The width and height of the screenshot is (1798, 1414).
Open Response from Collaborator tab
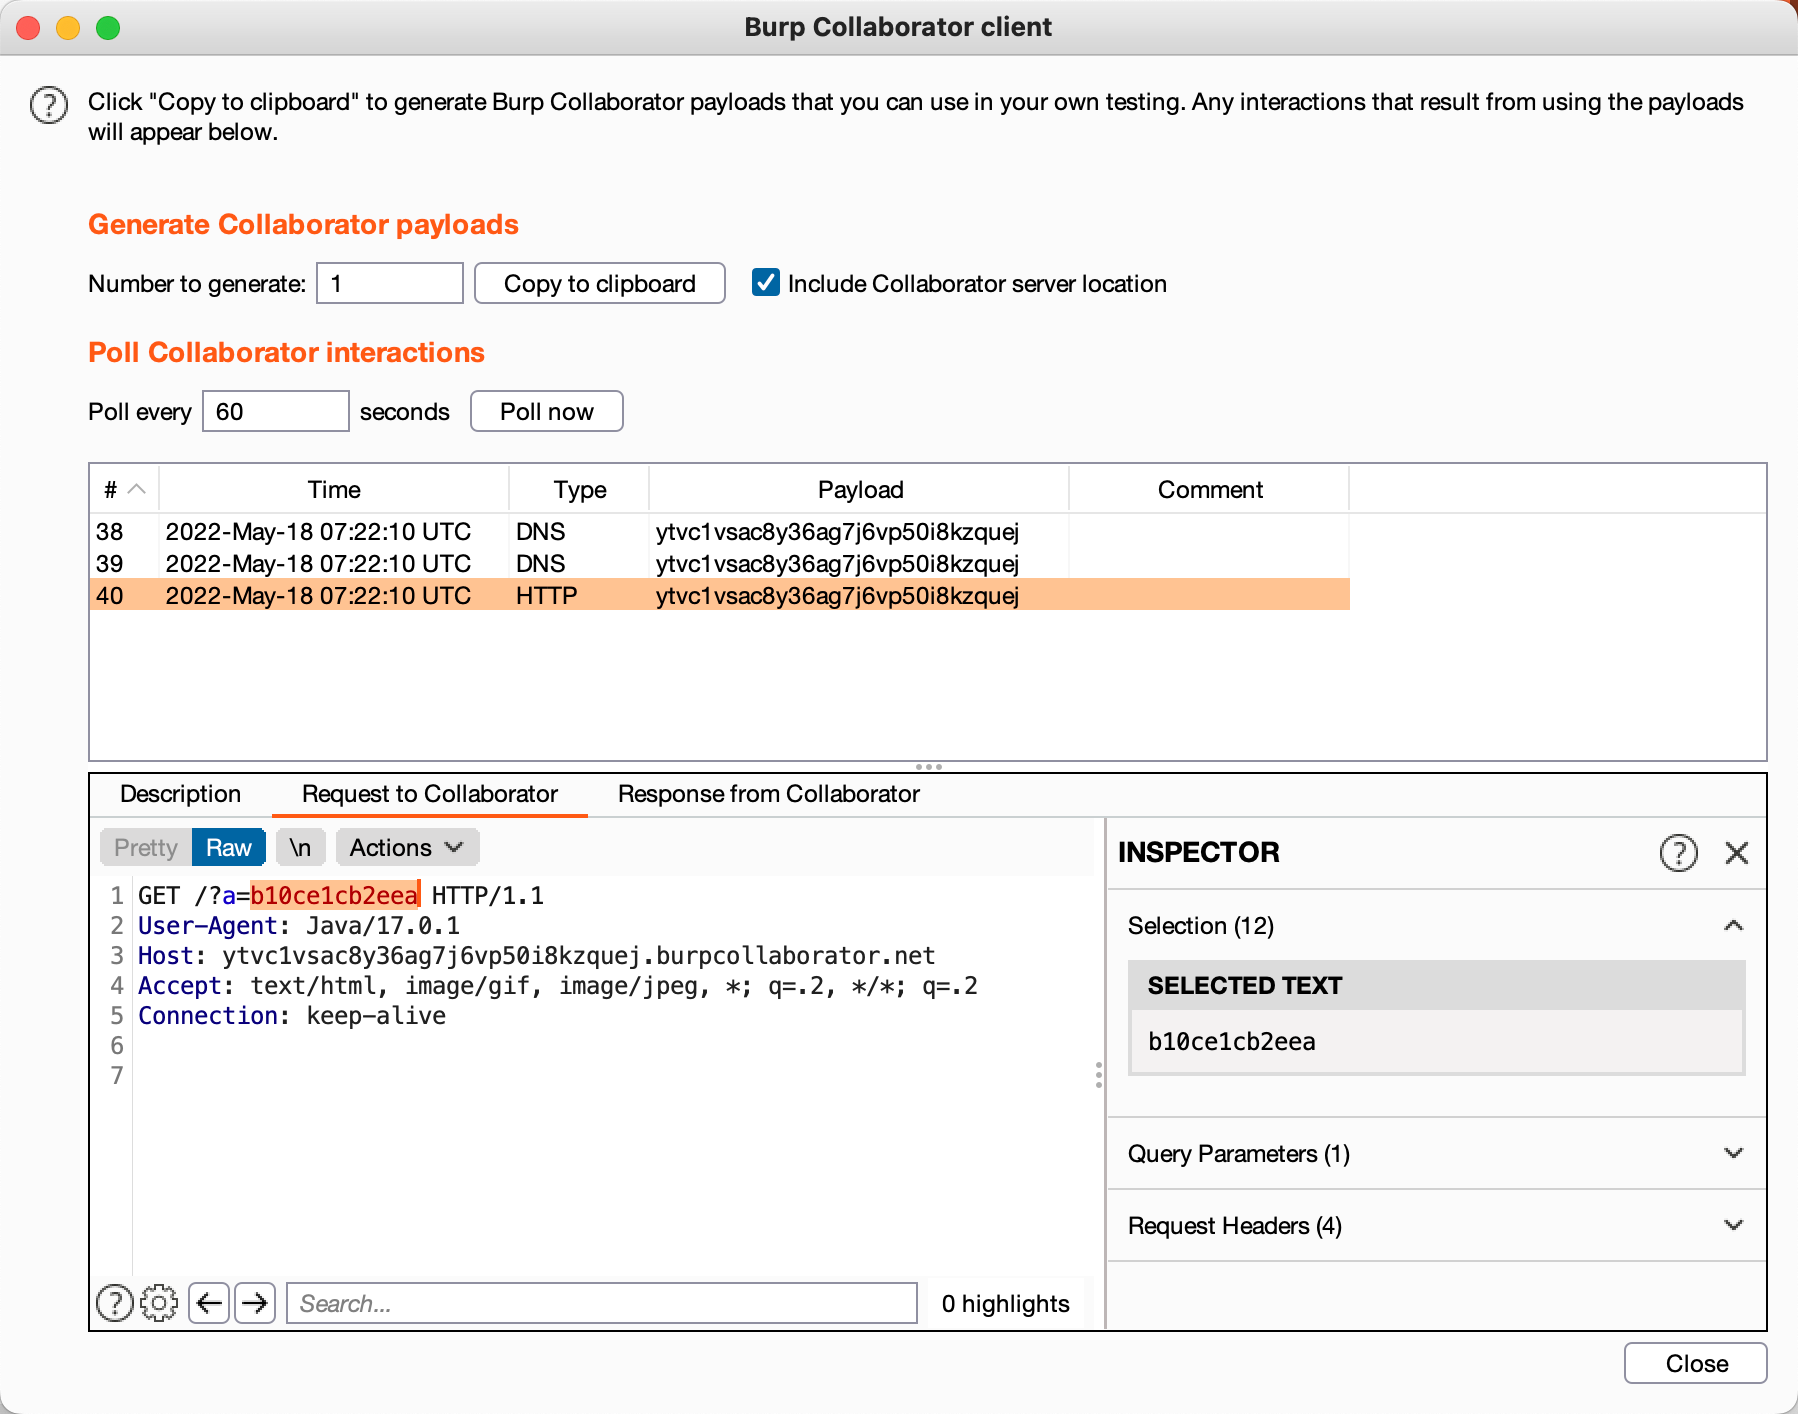coord(768,794)
